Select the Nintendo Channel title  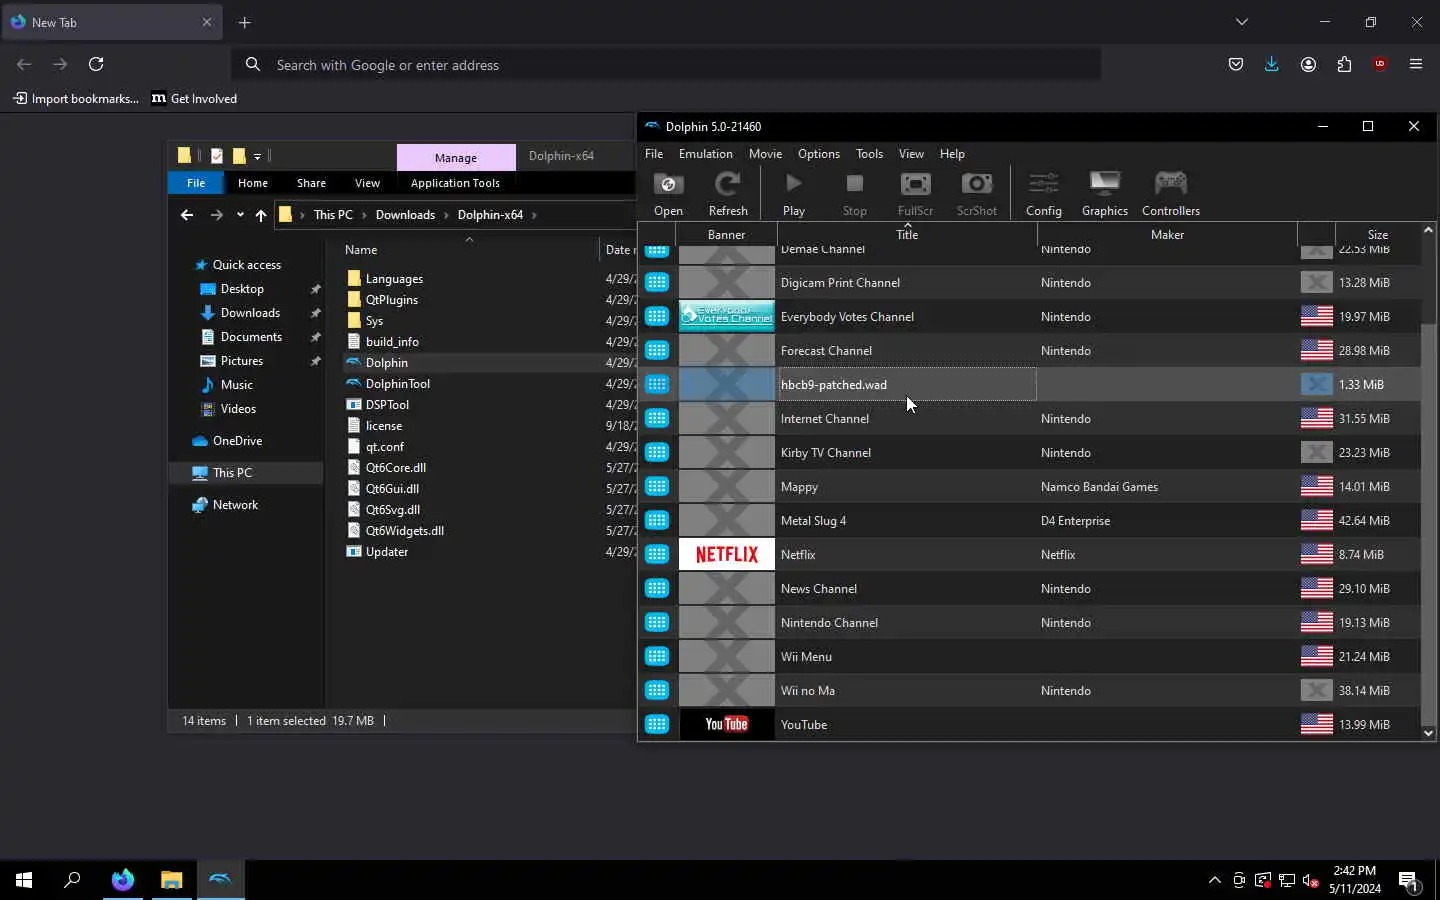point(829,622)
